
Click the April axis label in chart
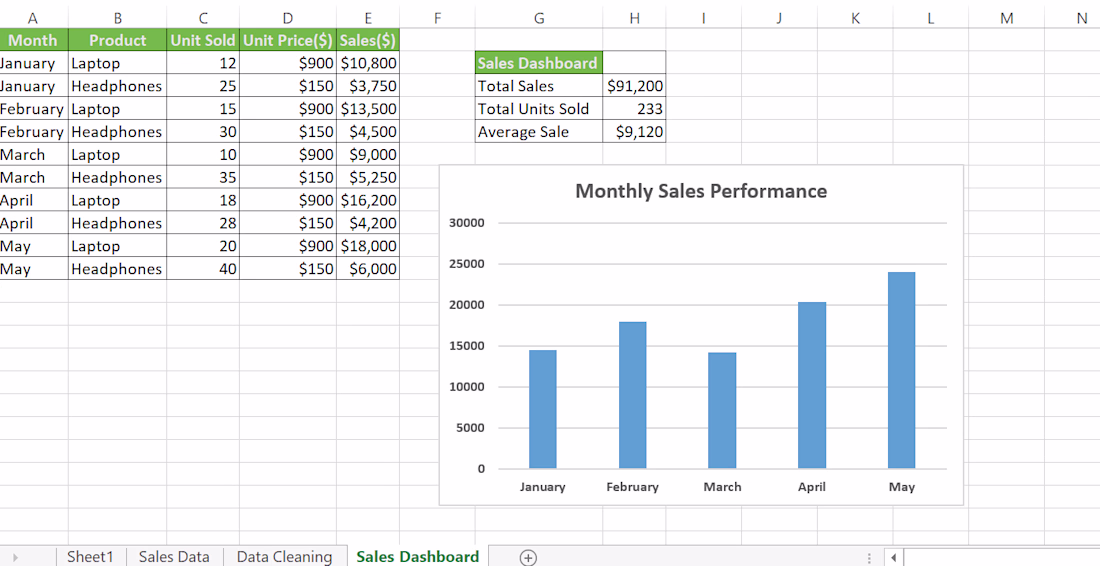[x=812, y=487]
